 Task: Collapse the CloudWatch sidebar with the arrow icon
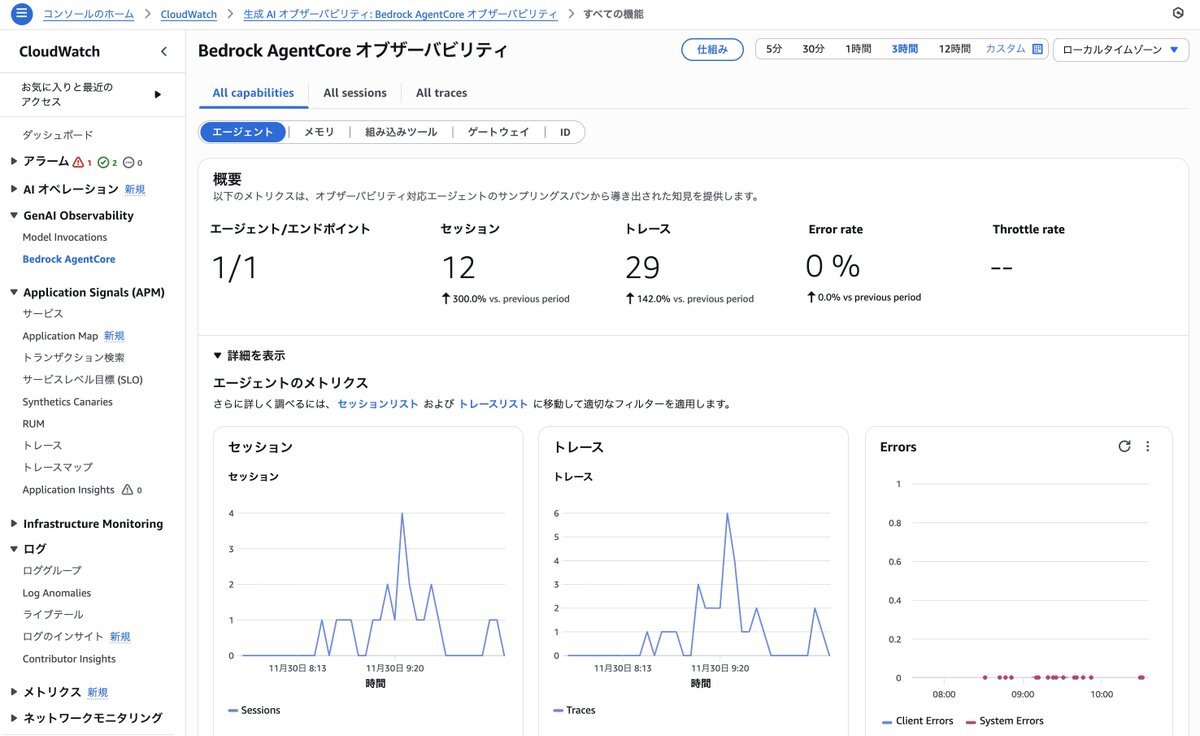(x=164, y=52)
